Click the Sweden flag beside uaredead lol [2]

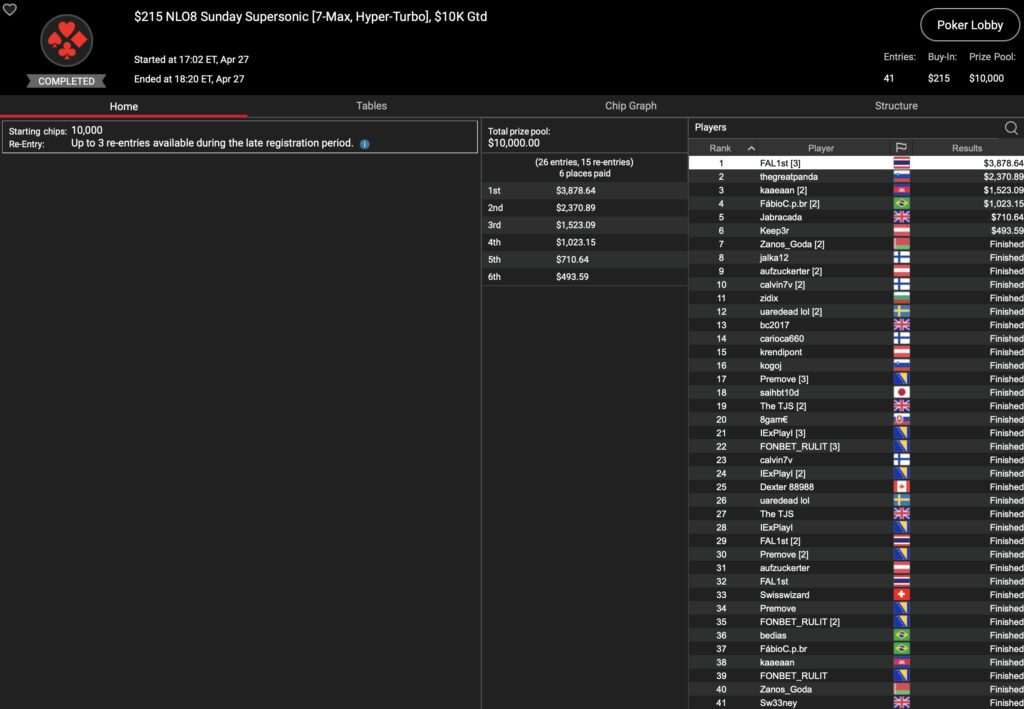[x=901, y=311]
